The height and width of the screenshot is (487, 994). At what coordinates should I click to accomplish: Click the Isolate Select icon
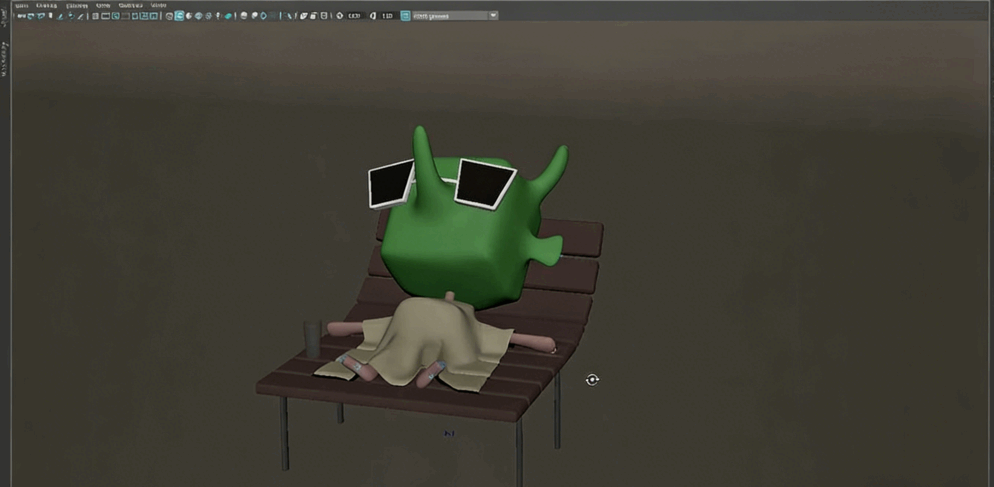pyautogui.click(x=288, y=16)
